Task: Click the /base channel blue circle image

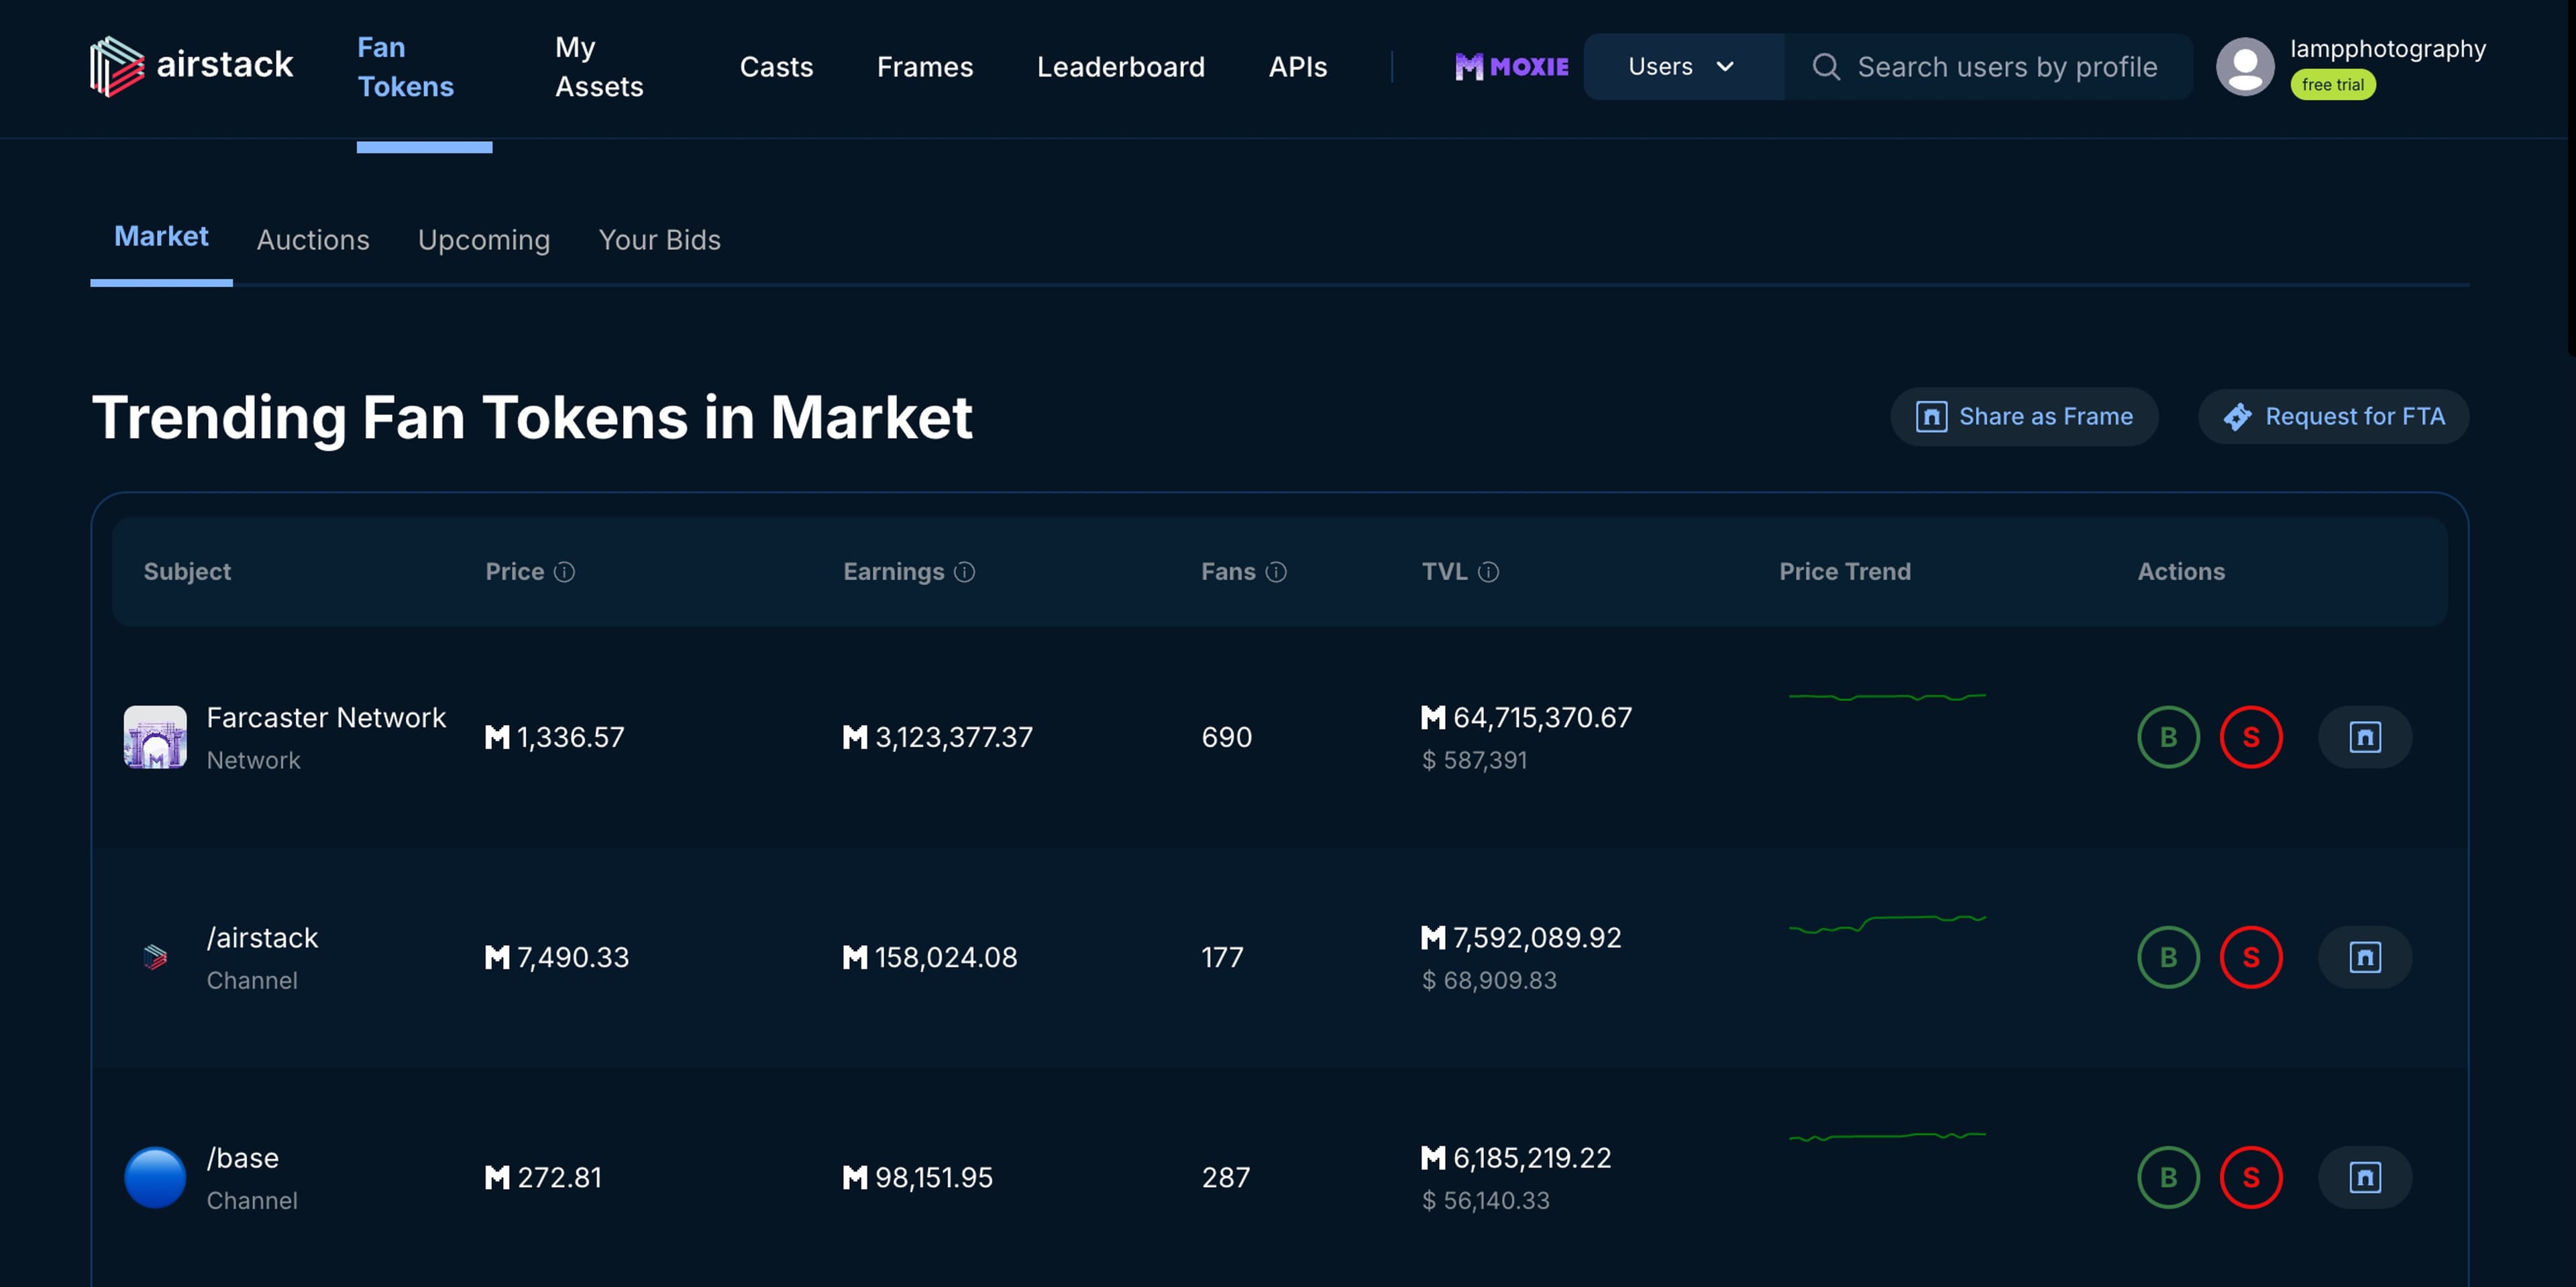Action: pos(155,1177)
